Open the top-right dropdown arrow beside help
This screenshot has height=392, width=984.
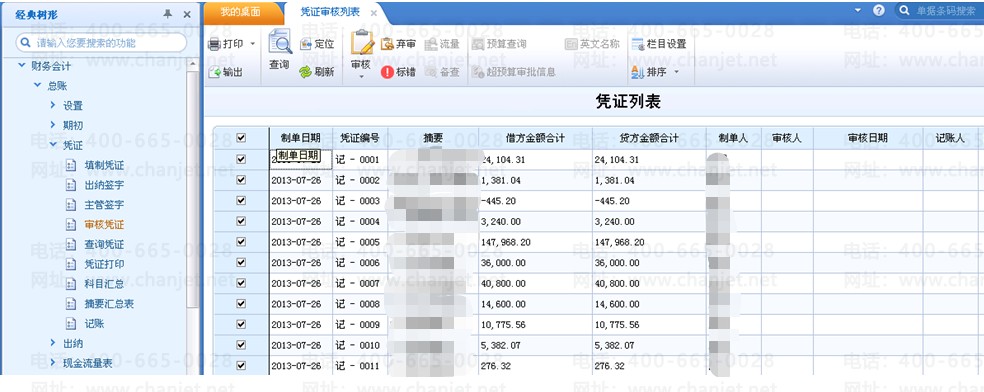pyautogui.click(x=858, y=11)
